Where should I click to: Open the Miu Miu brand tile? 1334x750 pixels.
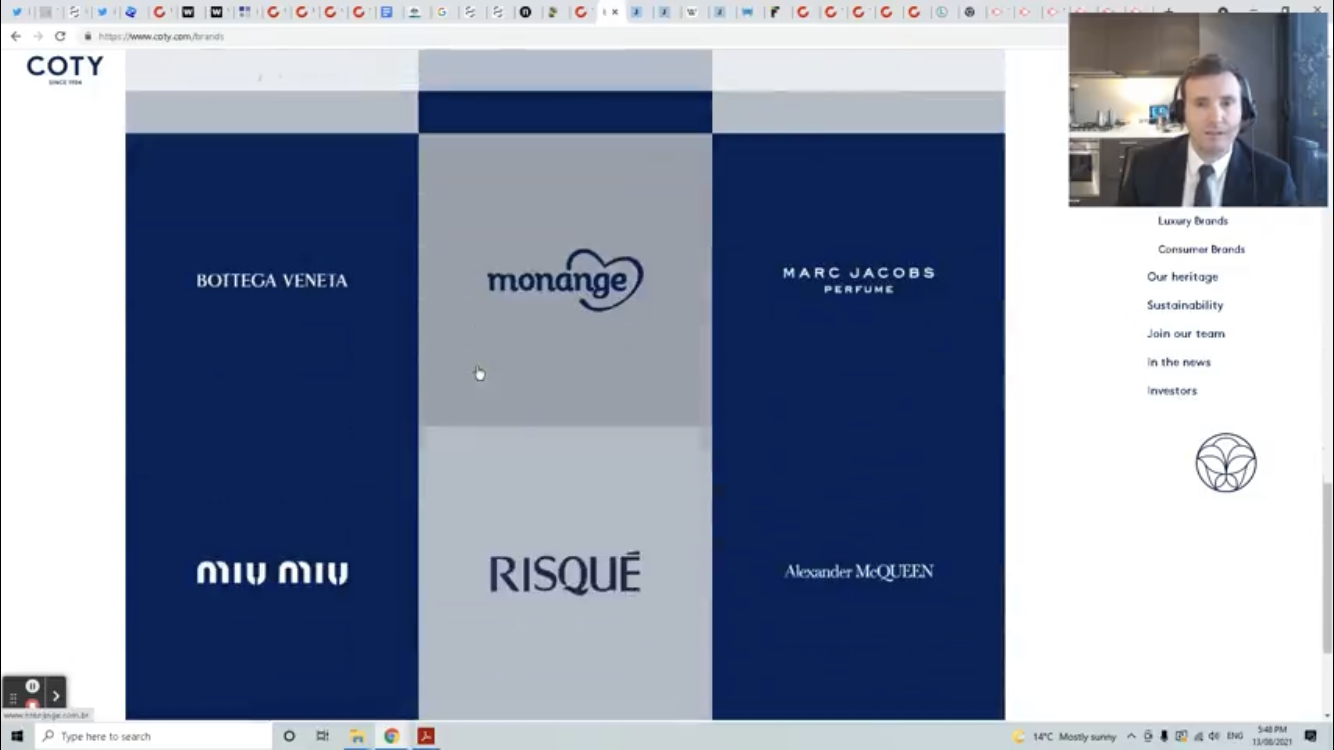click(272, 573)
